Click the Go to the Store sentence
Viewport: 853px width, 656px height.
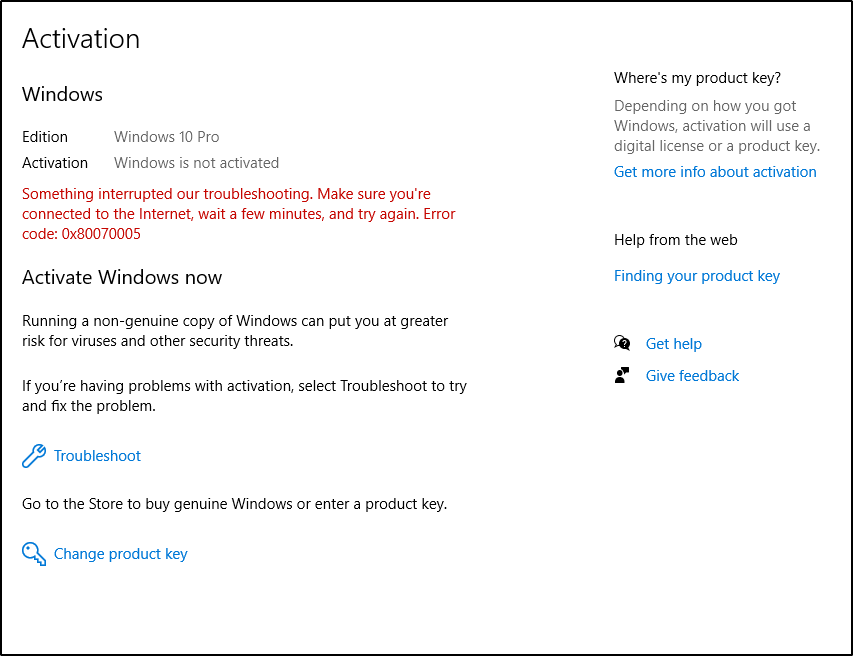pos(234,504)
